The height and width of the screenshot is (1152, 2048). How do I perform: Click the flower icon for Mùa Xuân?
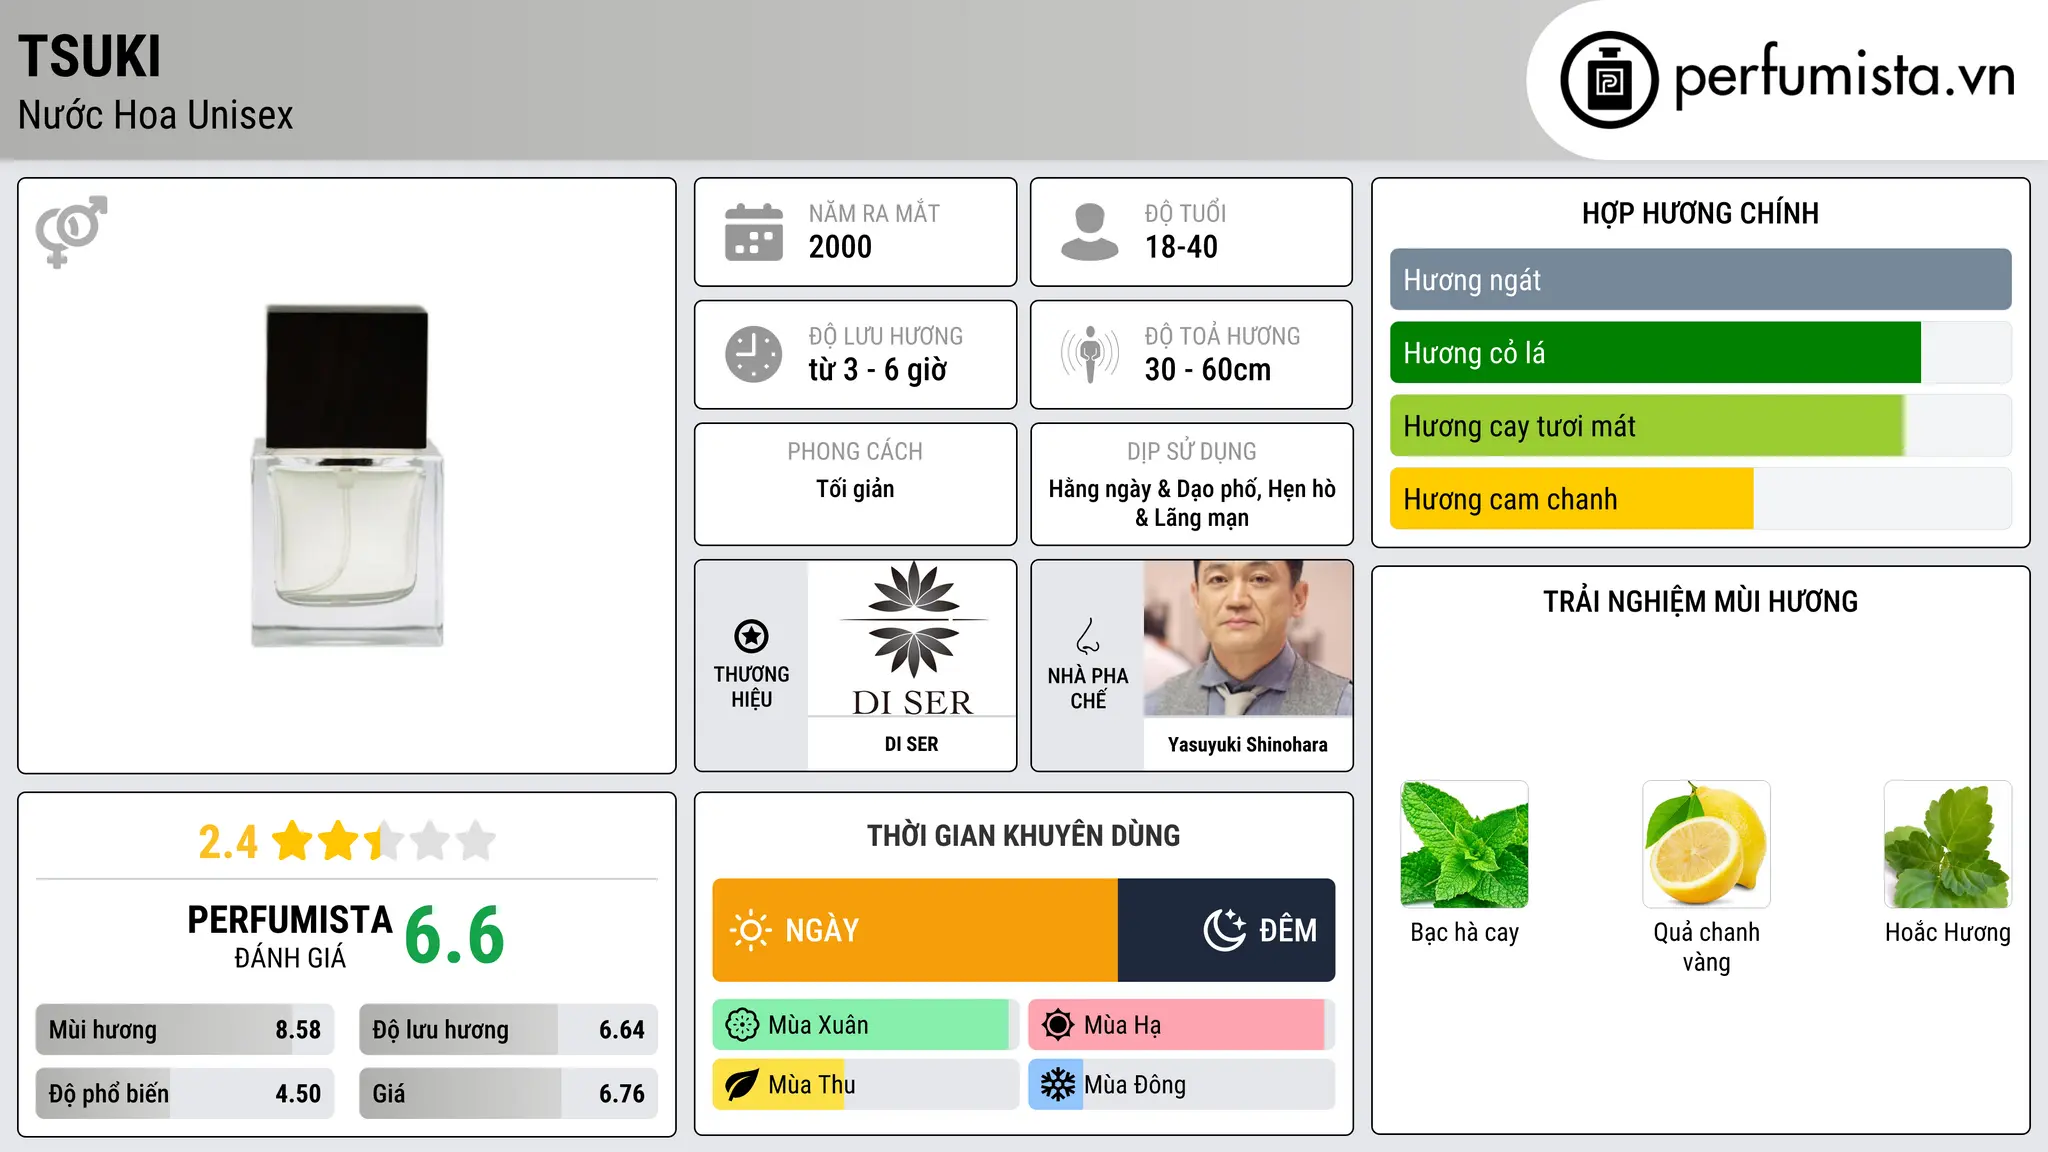coord(742,1025)
